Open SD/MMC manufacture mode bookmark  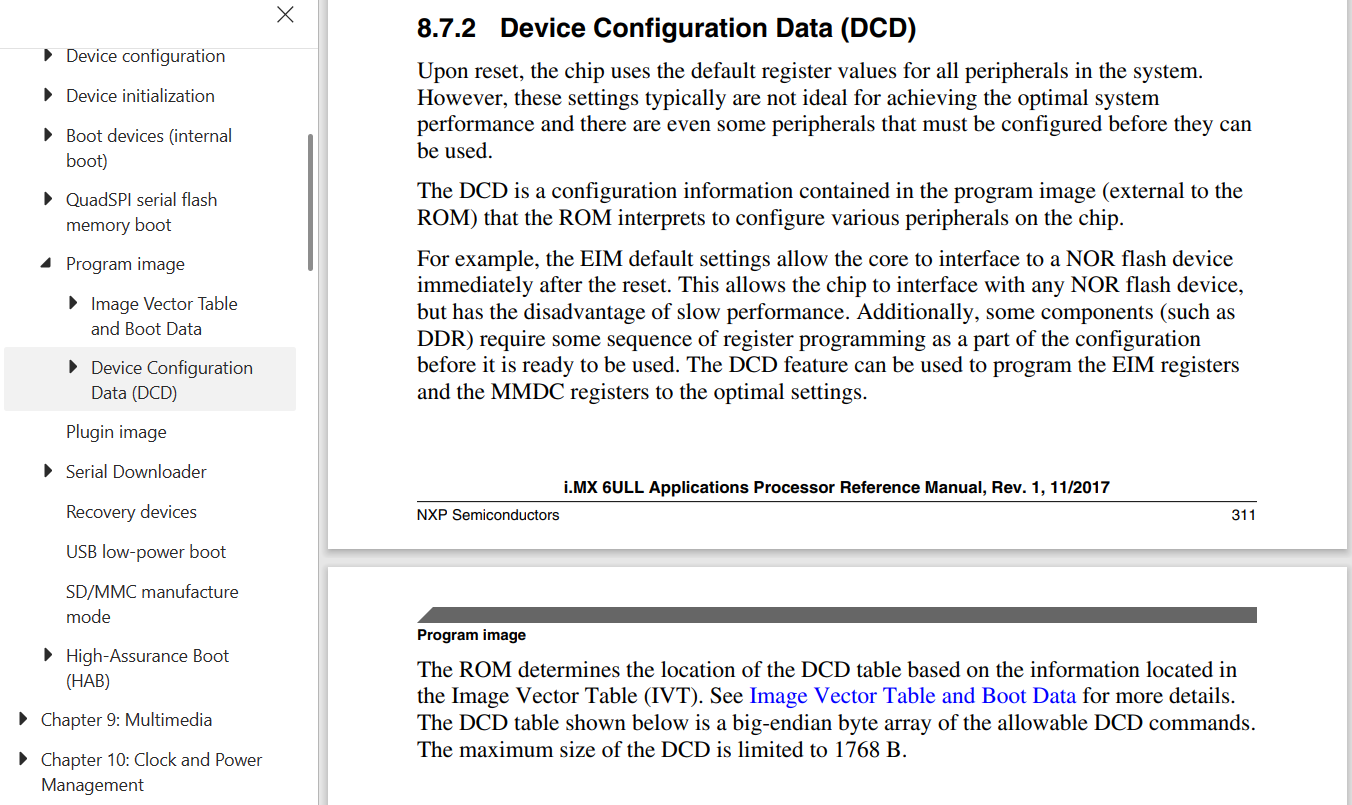152,604
